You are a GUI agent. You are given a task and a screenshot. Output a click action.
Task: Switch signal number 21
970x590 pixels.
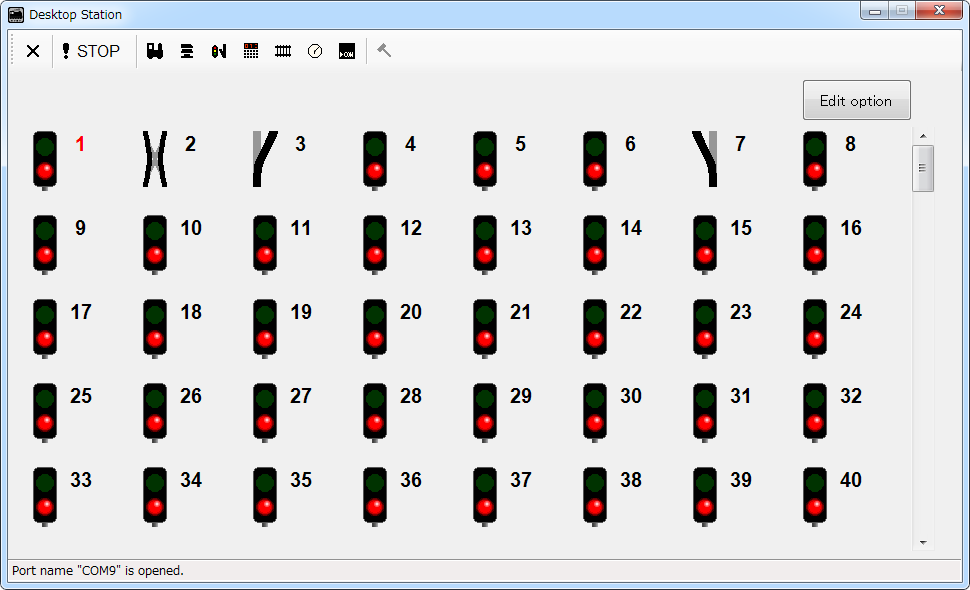(485, 328)
